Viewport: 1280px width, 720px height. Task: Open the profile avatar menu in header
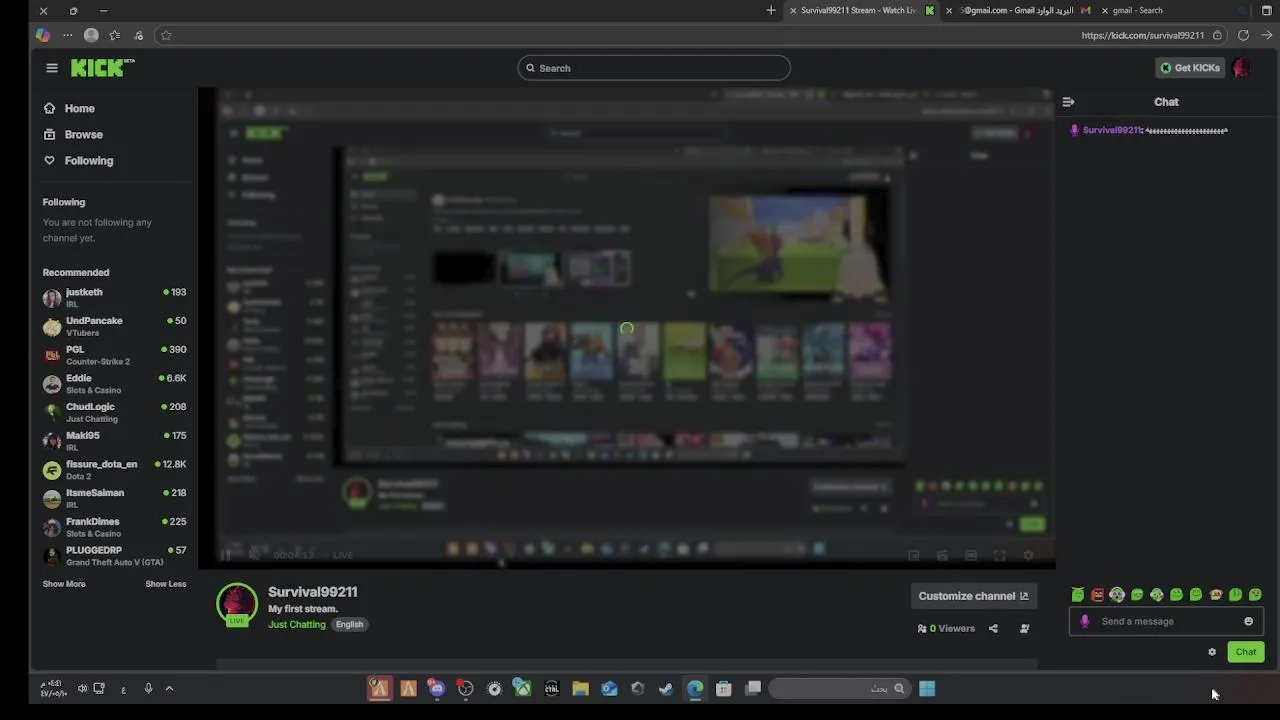pos(1241,68)
